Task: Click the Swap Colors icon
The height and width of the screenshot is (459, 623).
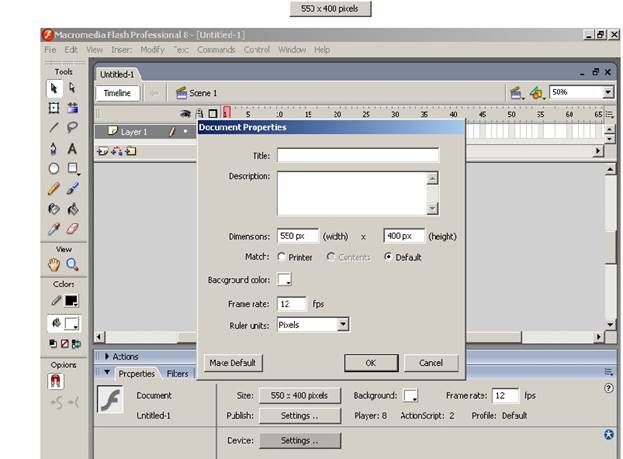Action: (76, 344)
